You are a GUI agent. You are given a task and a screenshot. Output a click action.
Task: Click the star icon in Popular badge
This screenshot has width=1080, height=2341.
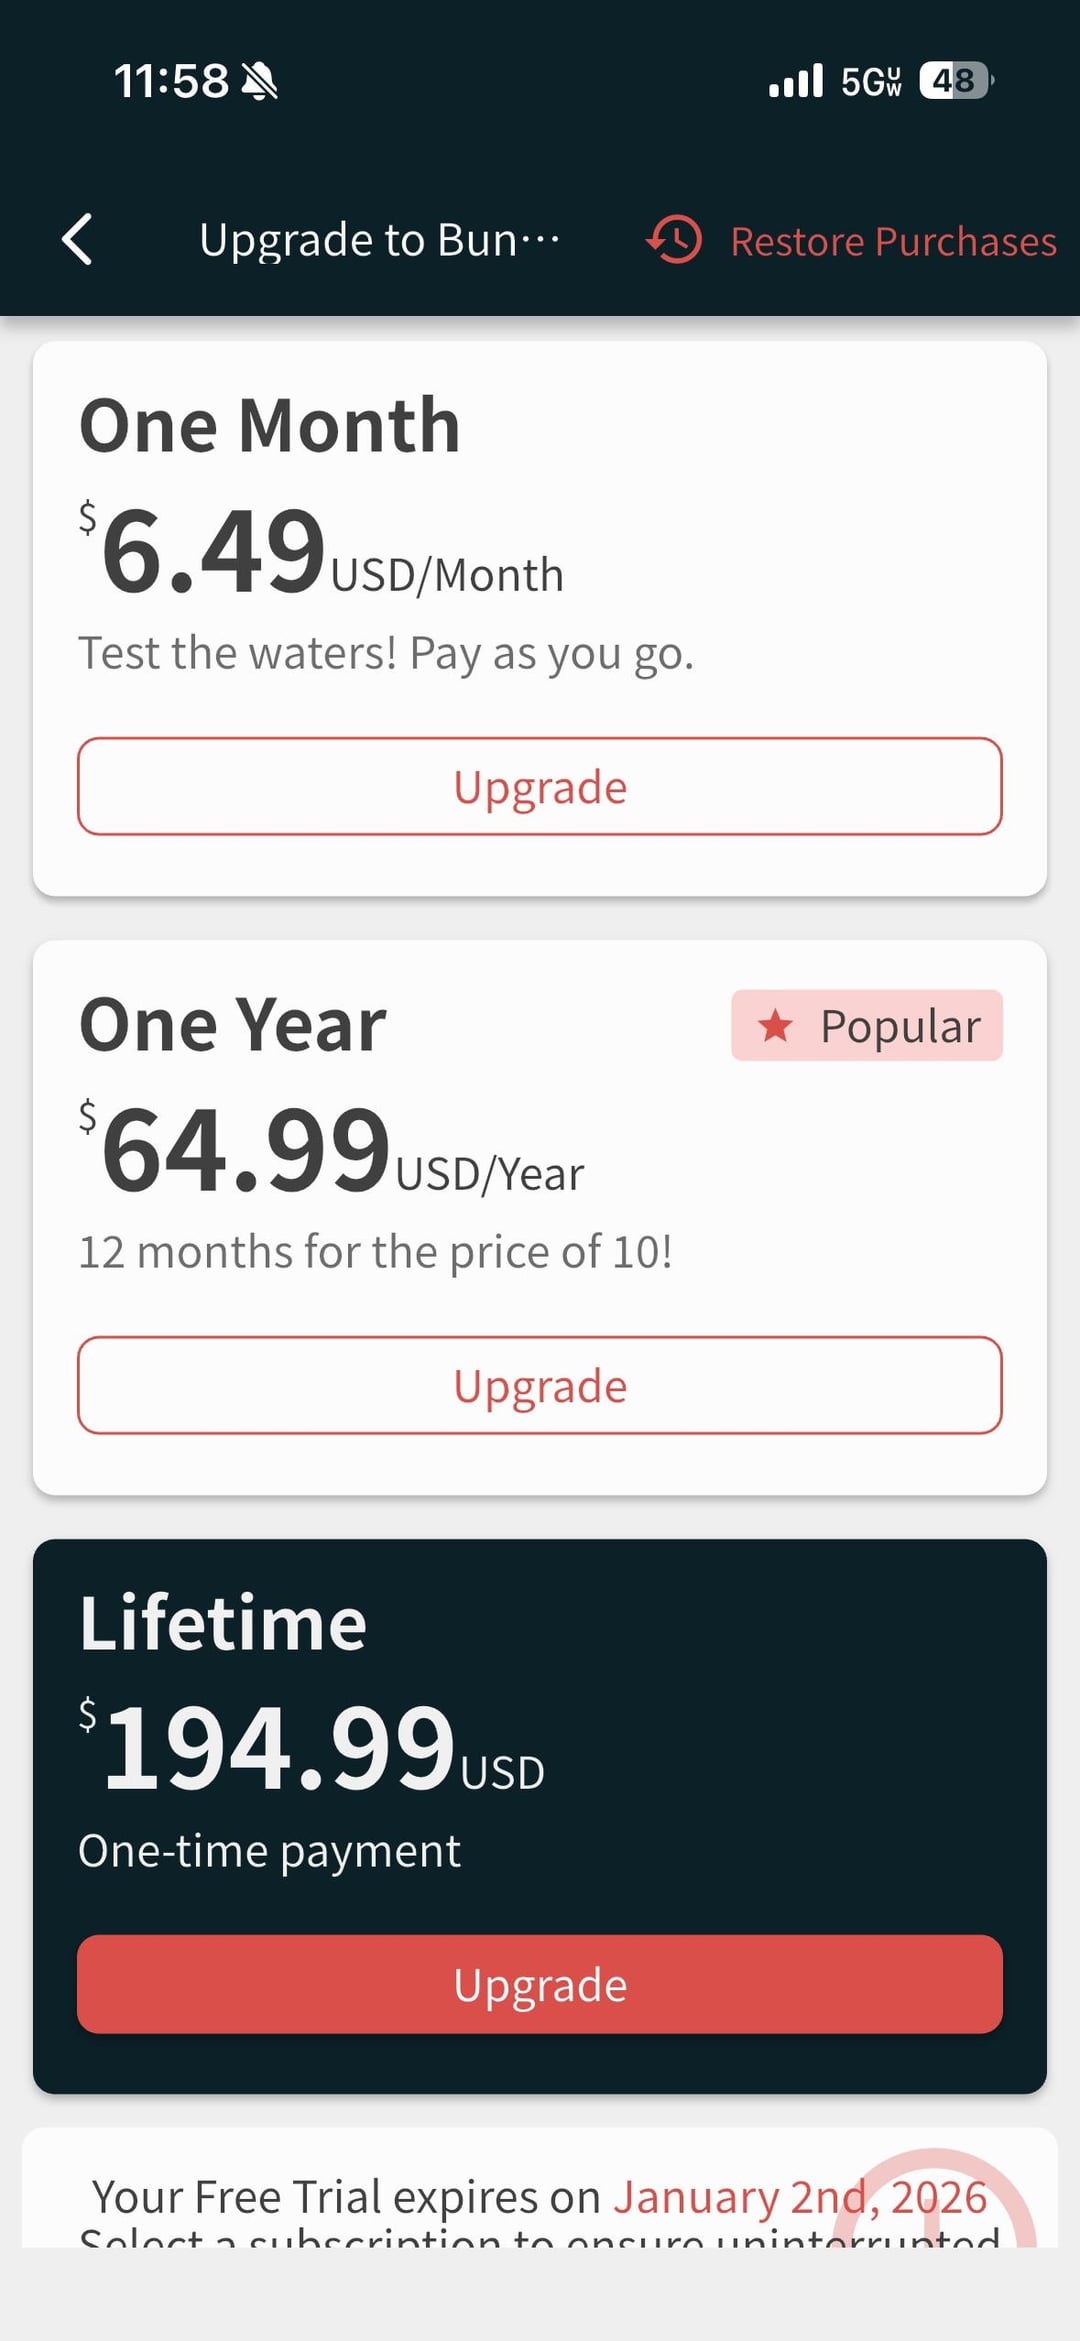click(775, 1026)
